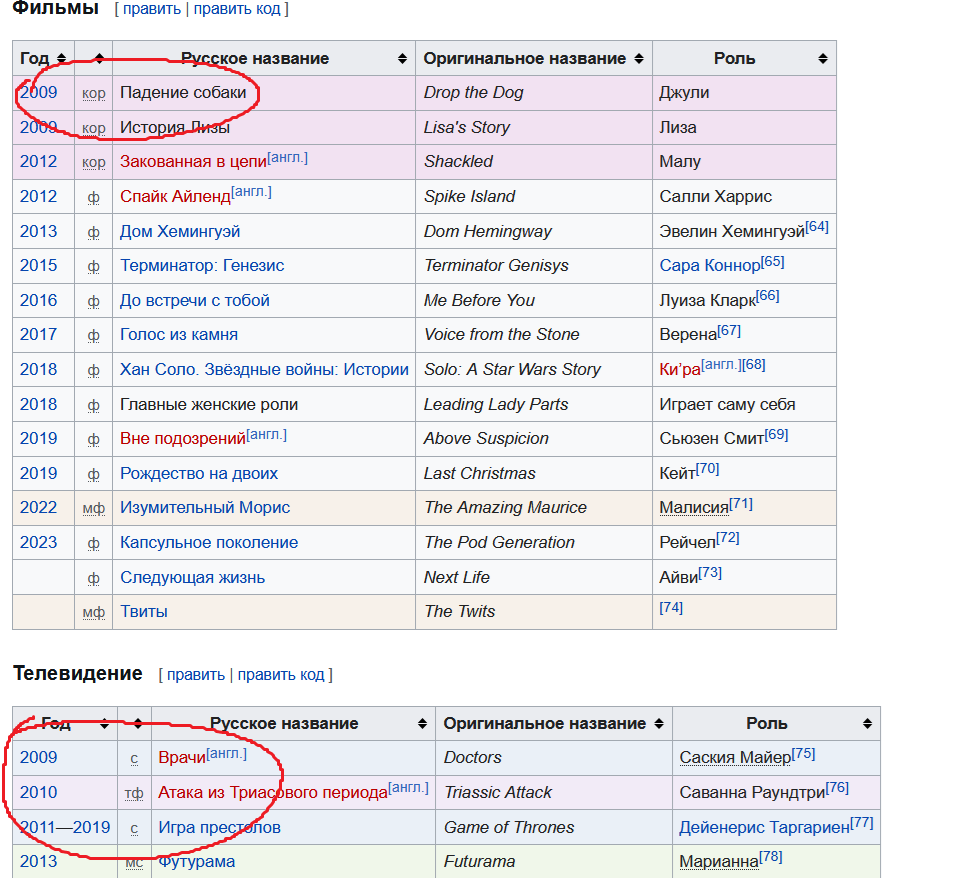Click year 2022 link in films table

tap(38, 508)
